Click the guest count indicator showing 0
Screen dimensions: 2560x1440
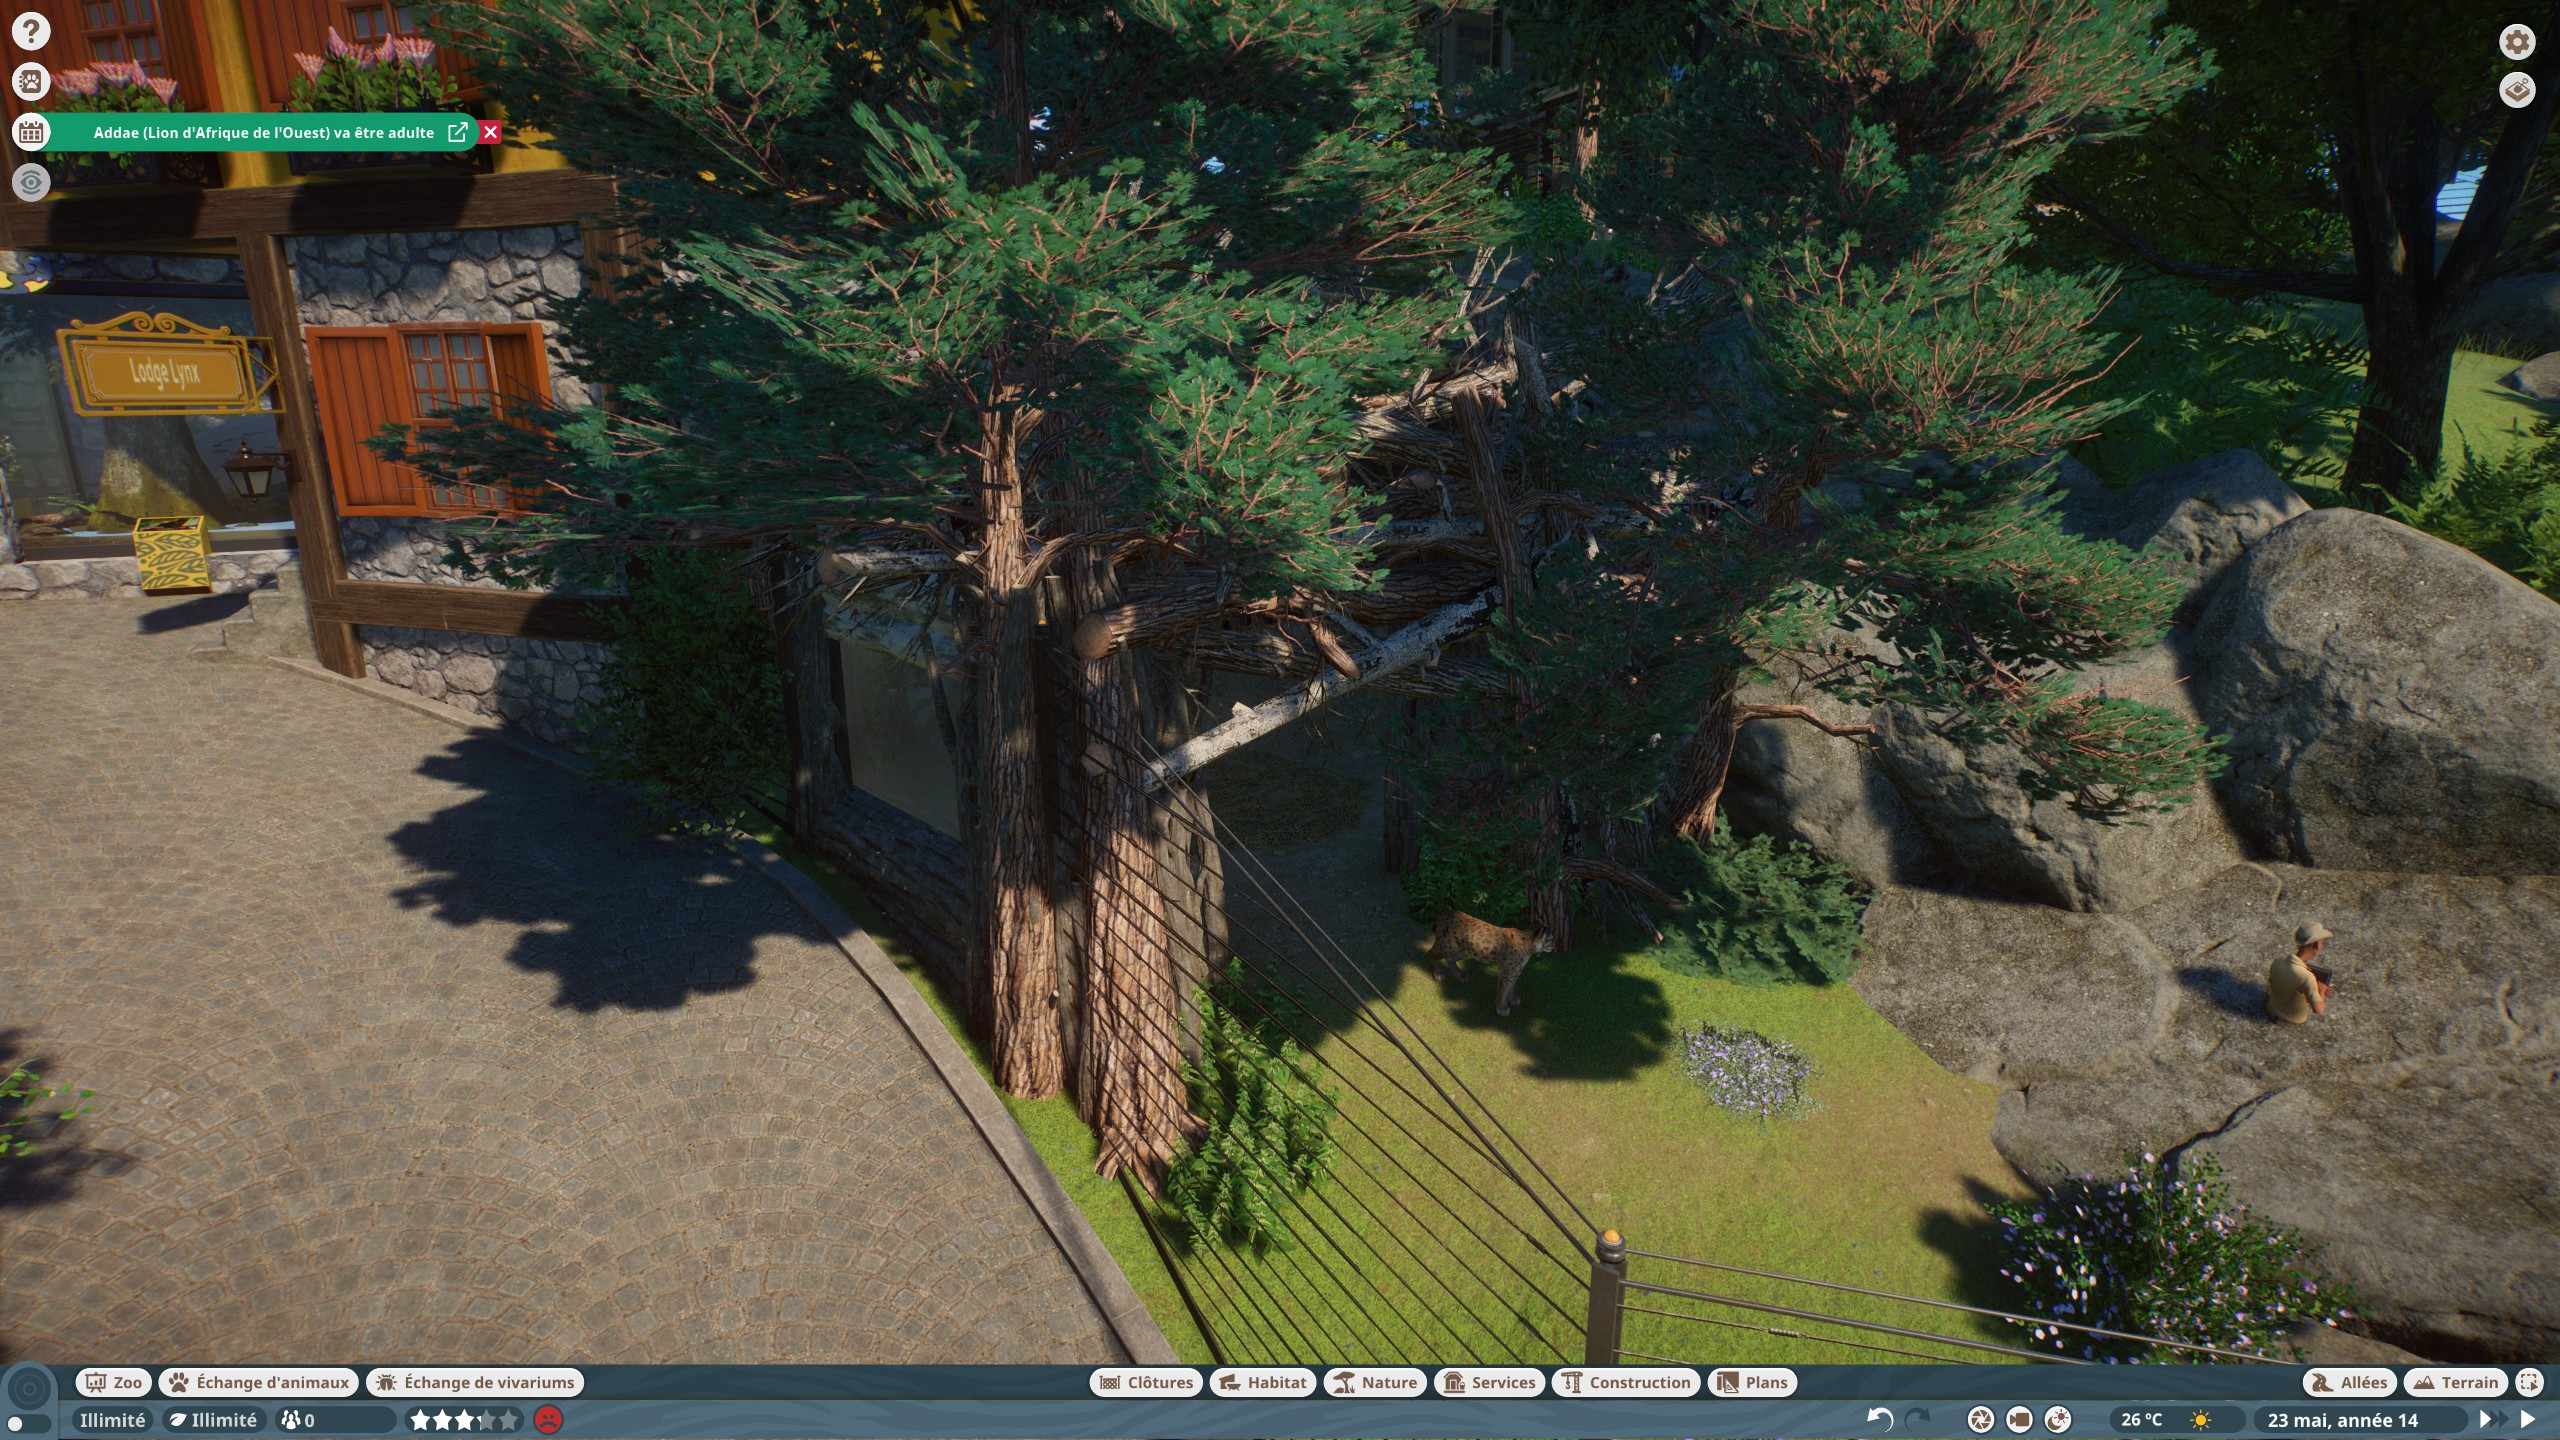click(x=336, y=1420)
